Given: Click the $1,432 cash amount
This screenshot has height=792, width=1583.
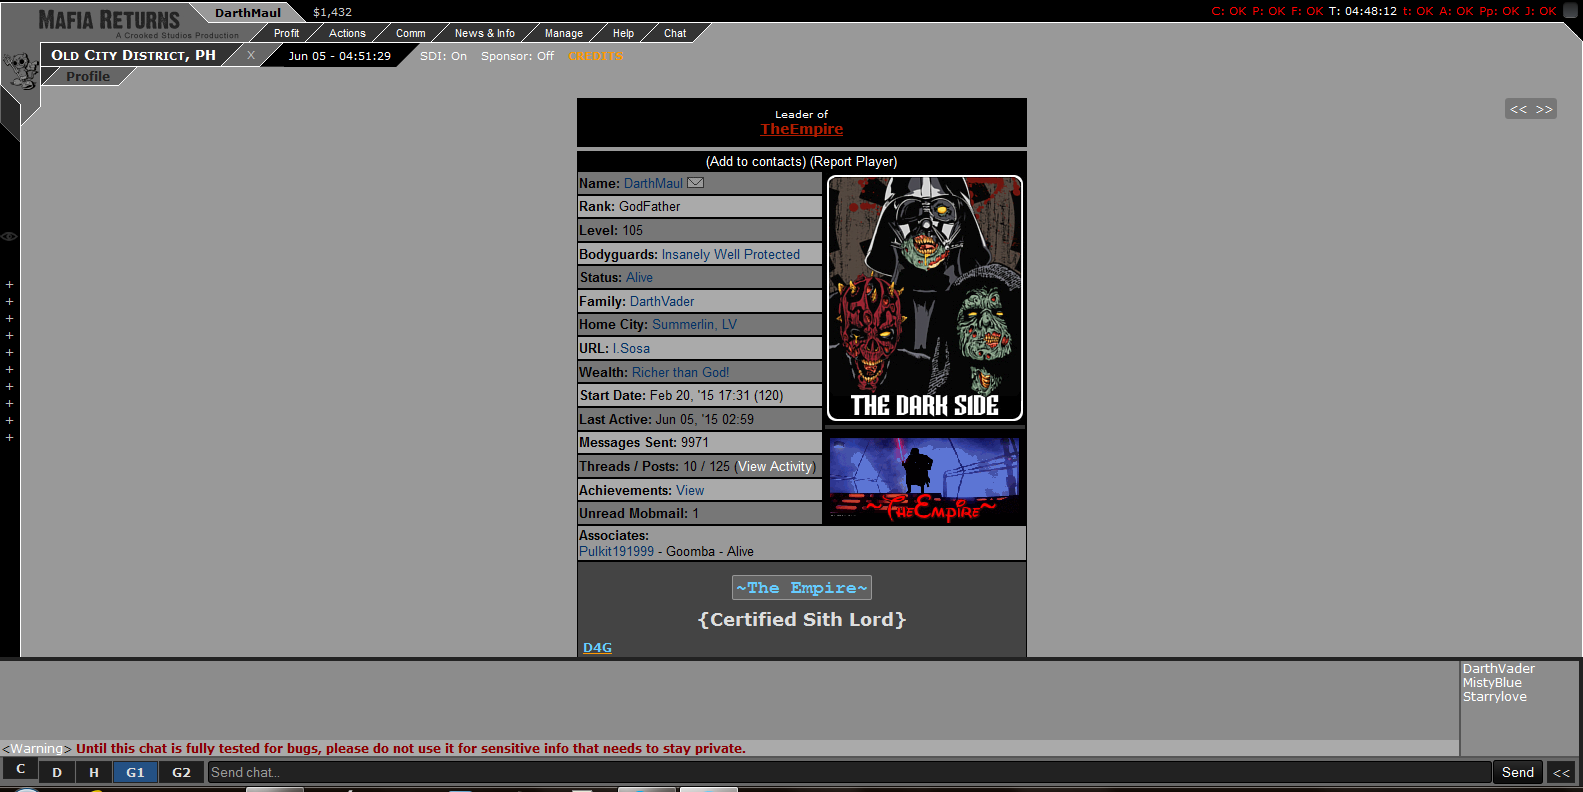Looking at the screenshot, I should (332, 12).
